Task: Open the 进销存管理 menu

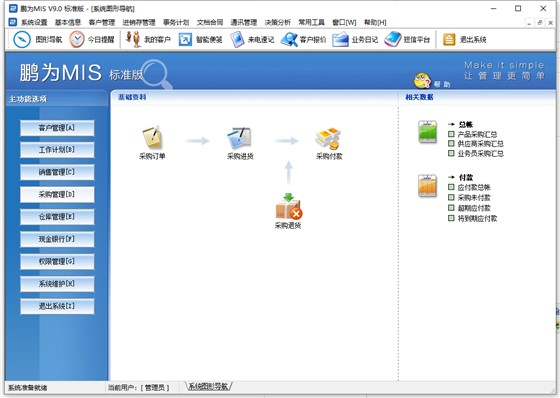Action: click(139, 23)
